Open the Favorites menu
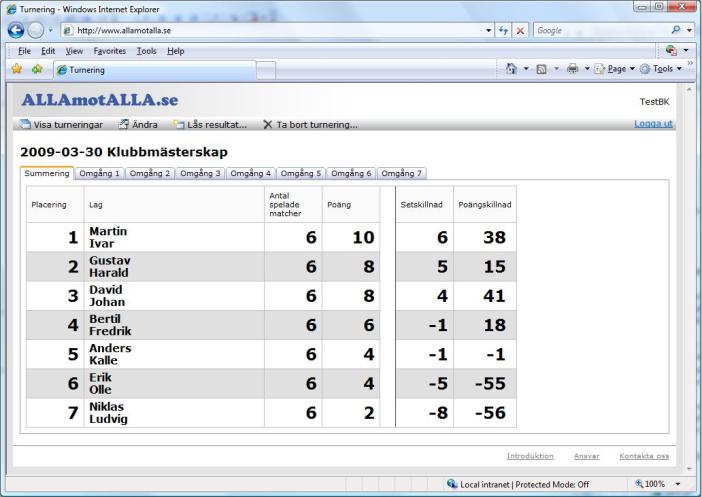 pyautogui.click(x=111, y=51)
